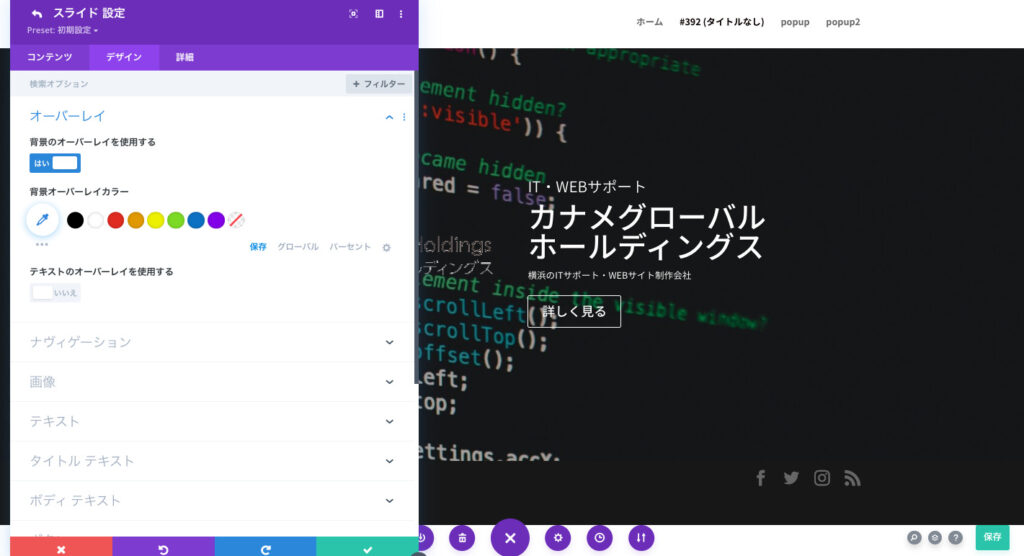Click the three dots below the eyedropper
Viewport: 1024px width, 556px height.
click(x=42, y=244)
